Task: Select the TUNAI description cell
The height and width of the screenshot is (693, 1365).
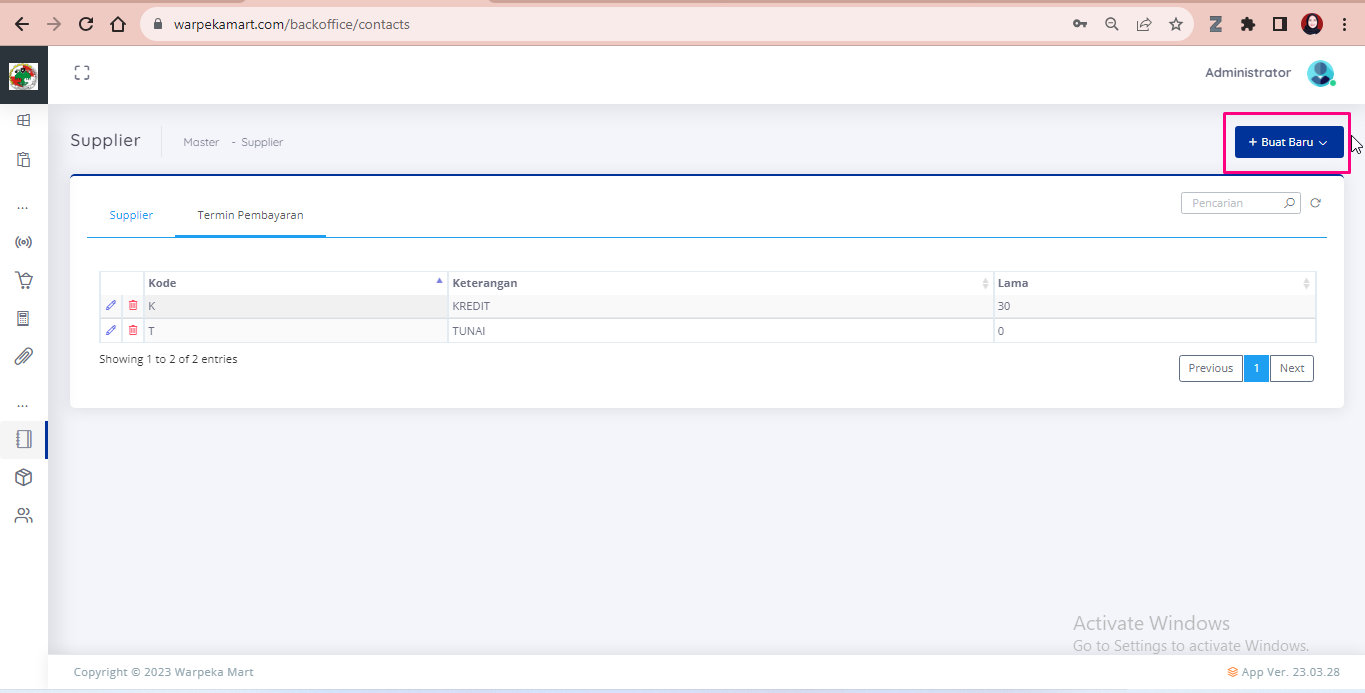Action: pos(721,331)
